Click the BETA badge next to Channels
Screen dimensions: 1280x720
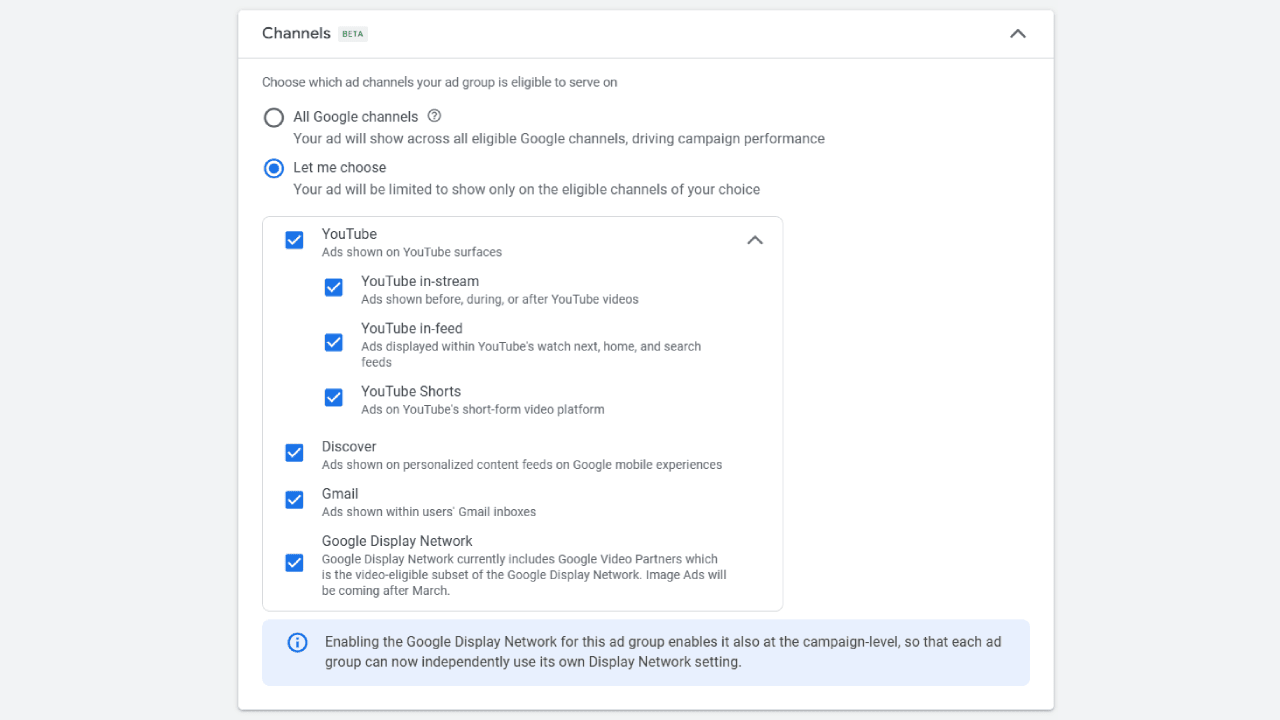click(x=353, y=34)
